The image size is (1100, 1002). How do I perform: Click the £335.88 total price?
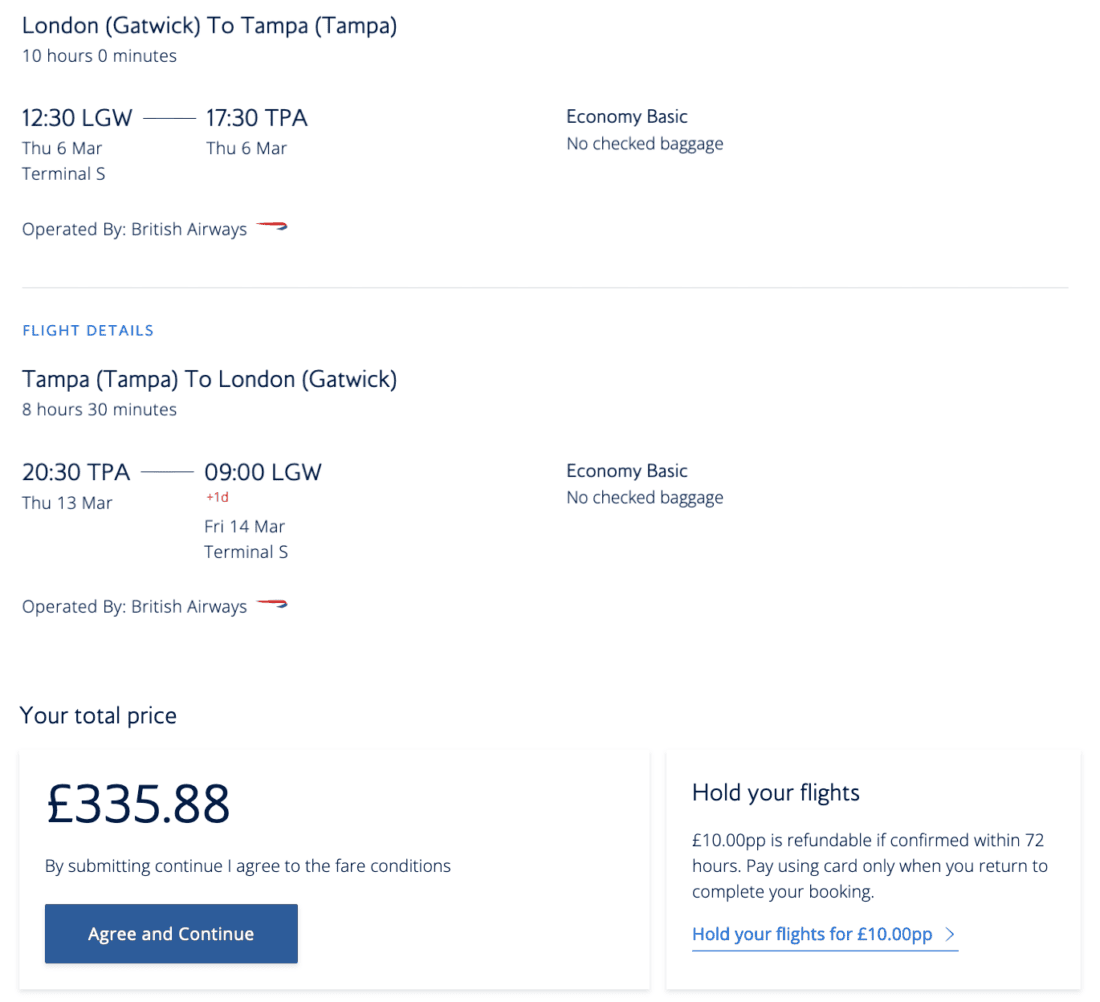(139, 804)
